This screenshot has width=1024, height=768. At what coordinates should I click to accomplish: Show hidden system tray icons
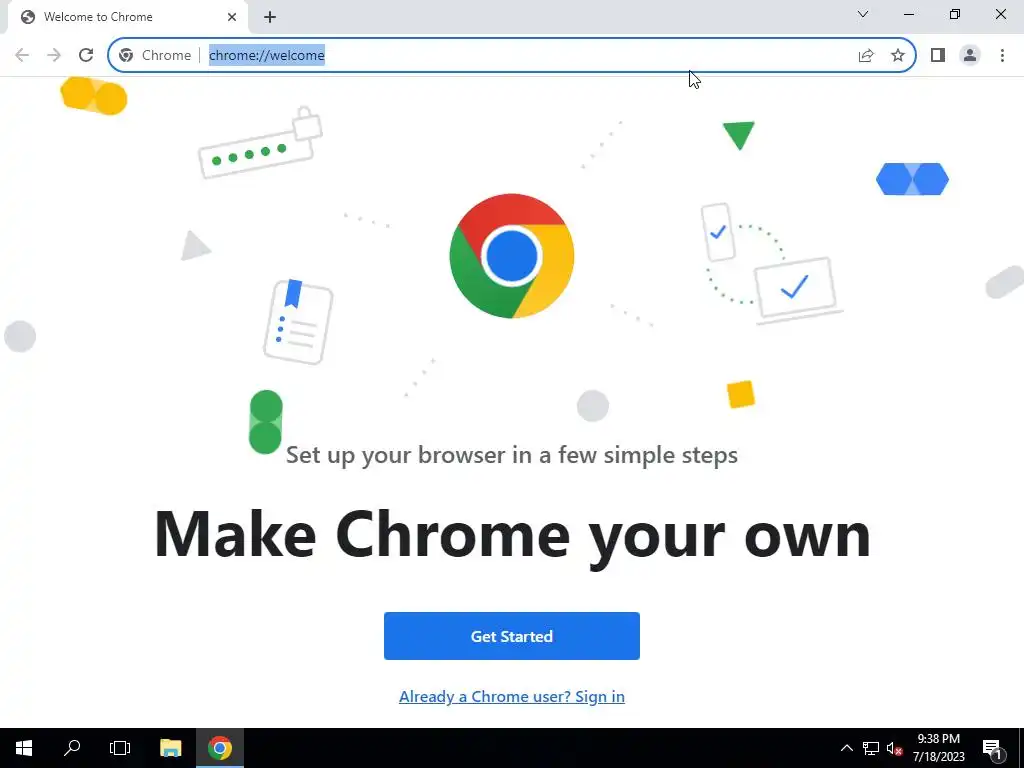(x=846, y=748)
